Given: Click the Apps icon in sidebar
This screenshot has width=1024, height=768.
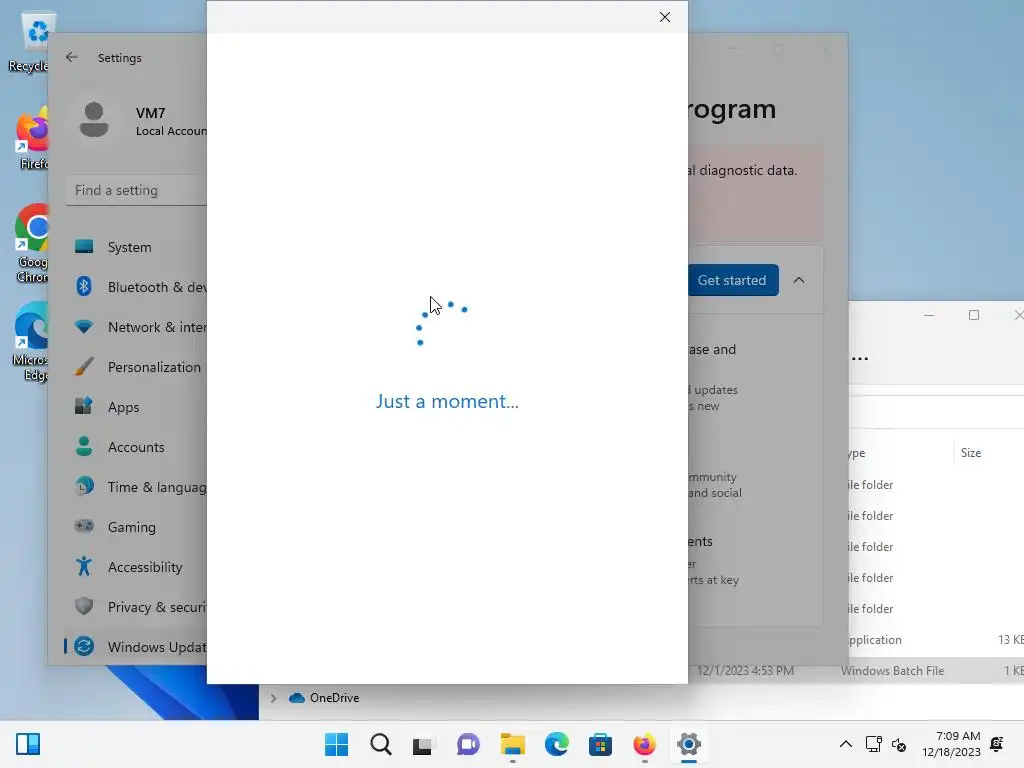Looking at the screenshot, I should [x=84, y=406].
